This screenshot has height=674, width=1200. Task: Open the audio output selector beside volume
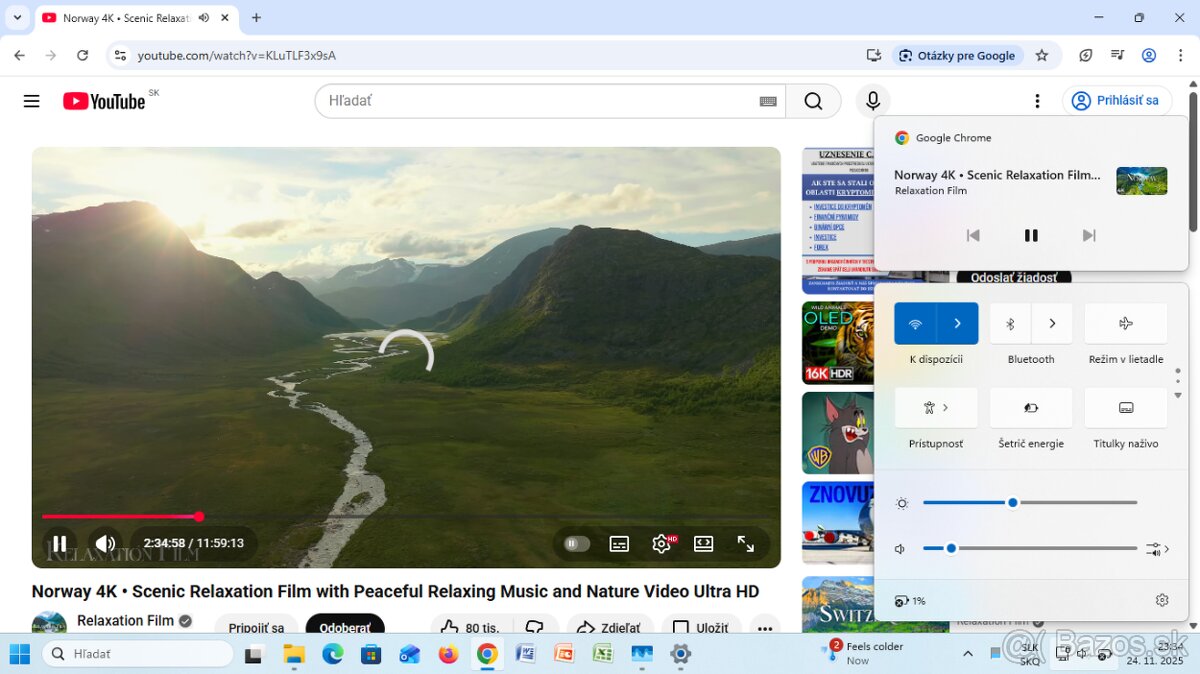[1158, 549]
